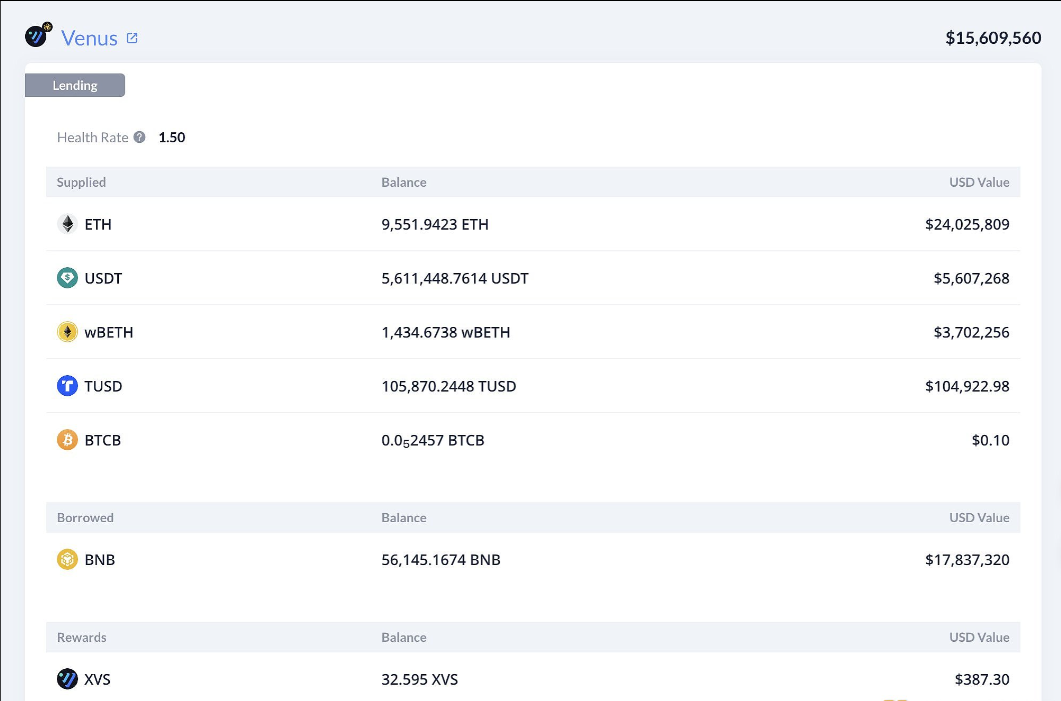
Task: Click the supplied ETH balance 9,551.9423 ETH
Action: (435, 224)
